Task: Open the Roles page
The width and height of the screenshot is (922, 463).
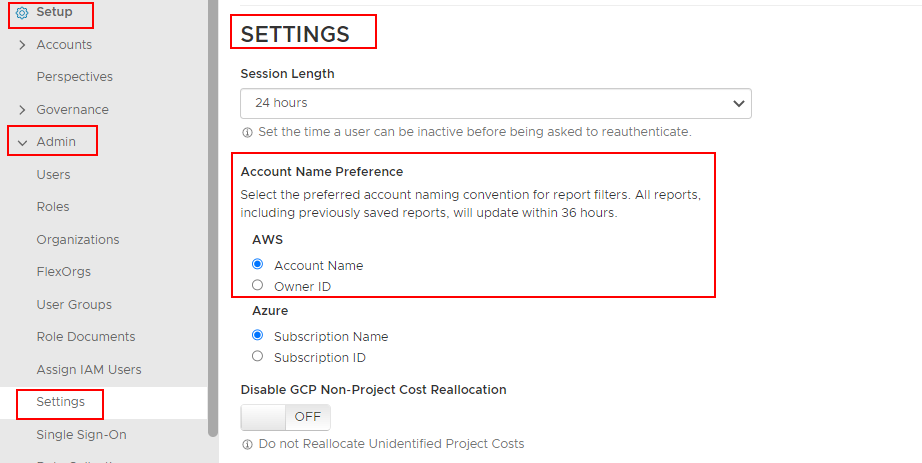Action: point(53,207)
